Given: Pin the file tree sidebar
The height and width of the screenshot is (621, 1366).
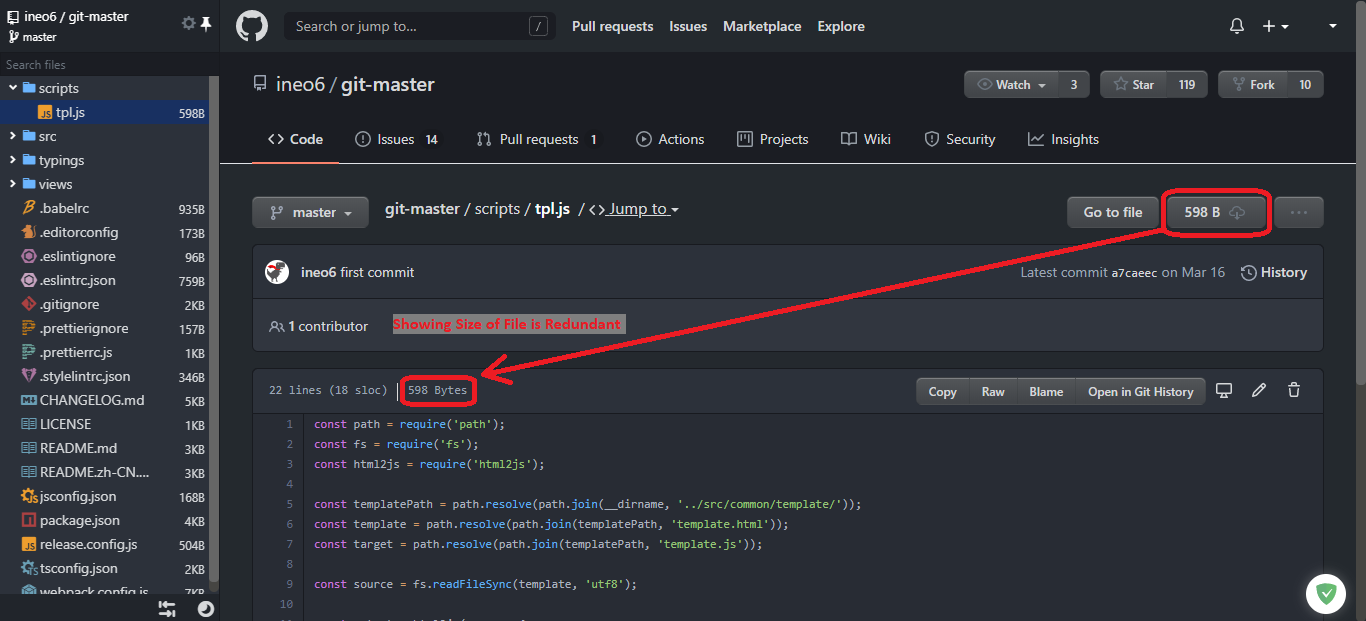Looking at the screenshot, I should click(206, 23).
